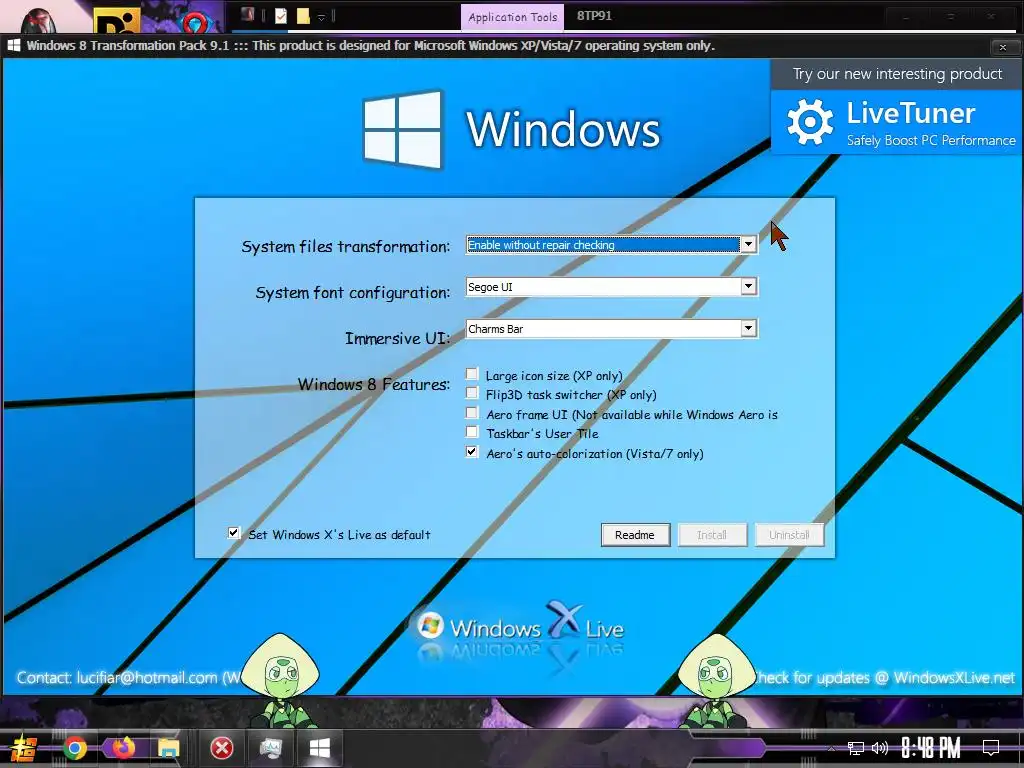Open the network tray icon
The image size is (1024, 768).
click(855, 748)
